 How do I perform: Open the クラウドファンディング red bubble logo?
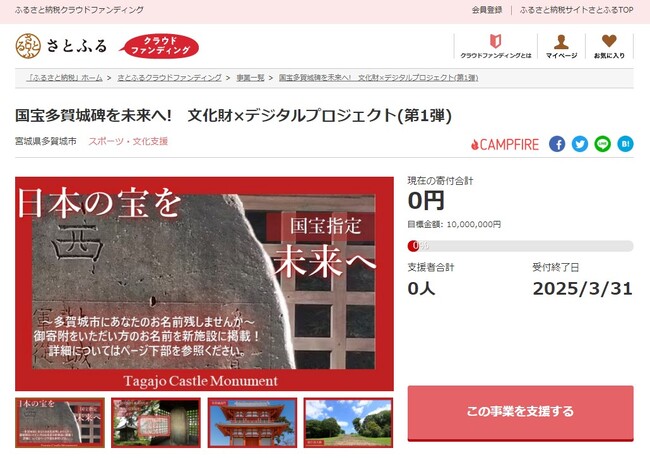(x=159, y=46)
